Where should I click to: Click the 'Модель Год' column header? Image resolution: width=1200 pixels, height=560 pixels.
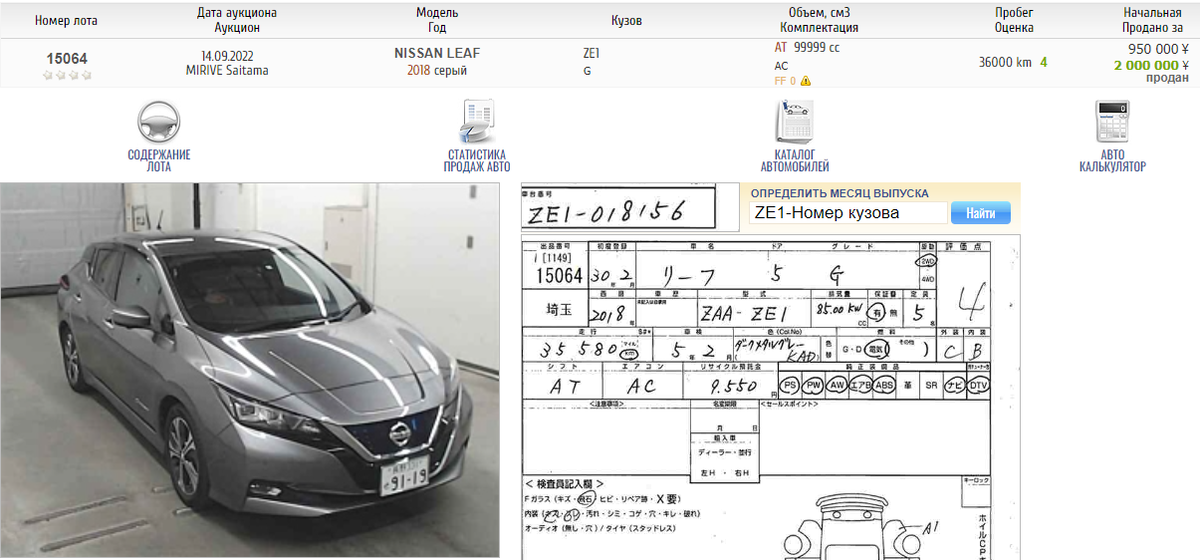coord(437,20)
